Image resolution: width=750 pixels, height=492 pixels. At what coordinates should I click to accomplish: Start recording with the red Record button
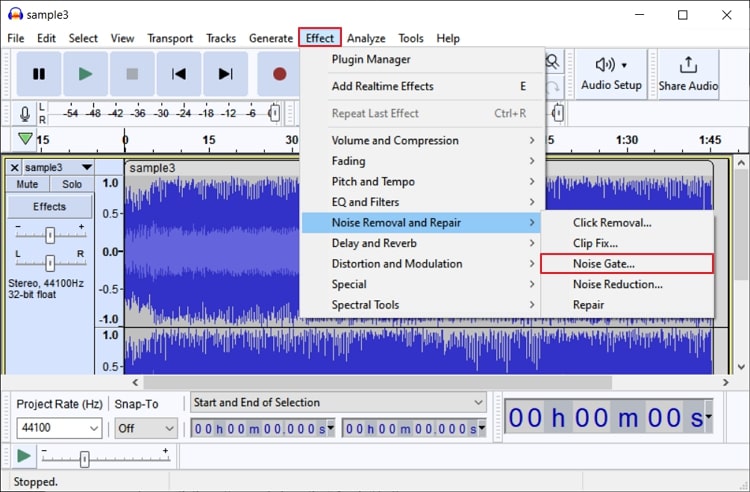coord(279,74)
